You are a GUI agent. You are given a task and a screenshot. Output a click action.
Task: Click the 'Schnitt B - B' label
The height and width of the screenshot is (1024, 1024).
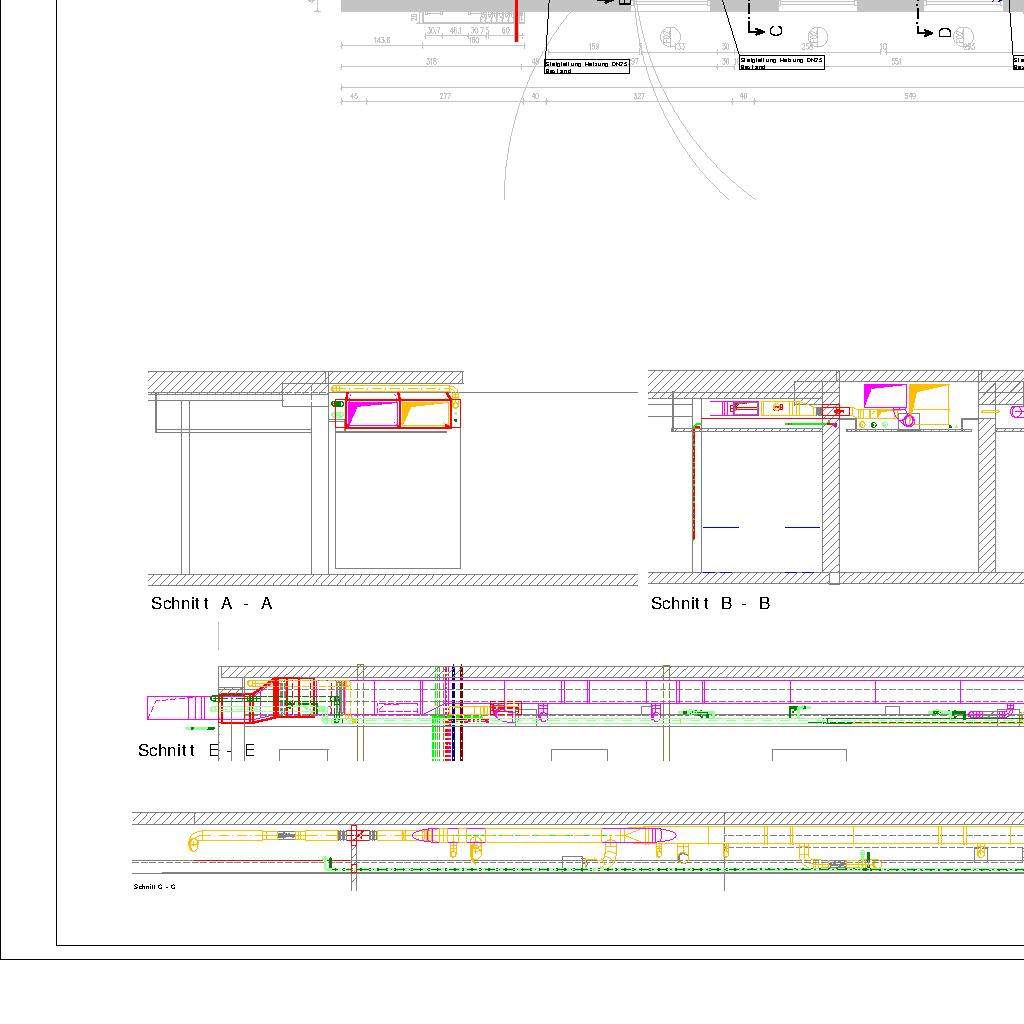pos(710,603)
